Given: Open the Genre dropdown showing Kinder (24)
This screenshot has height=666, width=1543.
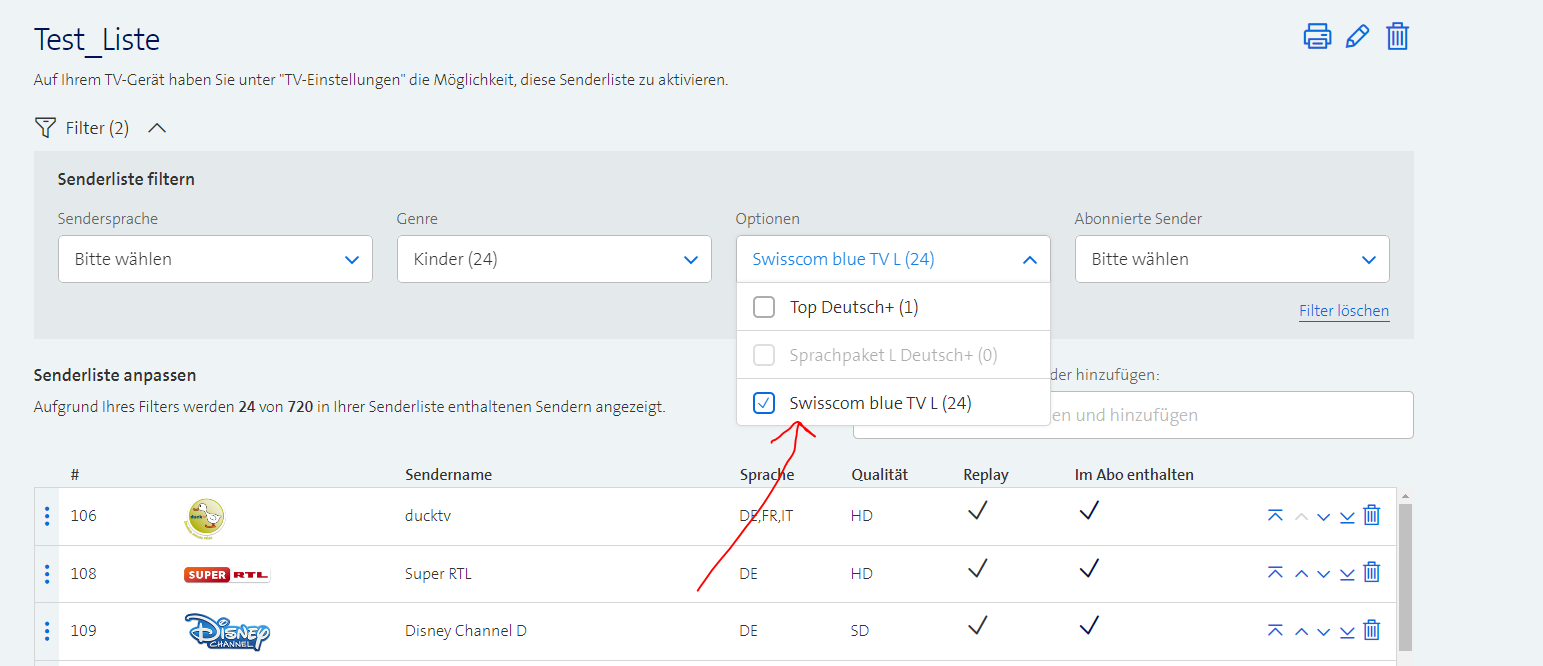Looking at the screenshot, I should pyautogui.click(x=554, y=258).
